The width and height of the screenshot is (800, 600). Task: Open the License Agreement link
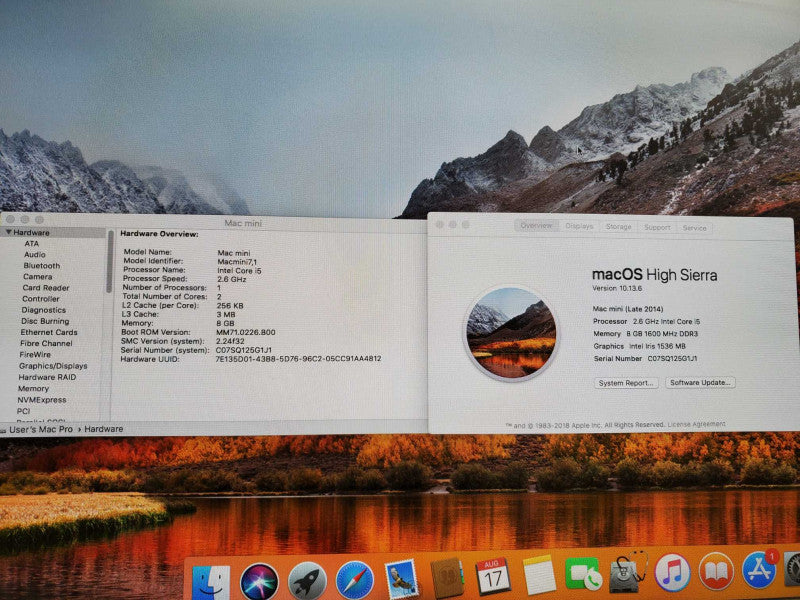click(696, 424)
